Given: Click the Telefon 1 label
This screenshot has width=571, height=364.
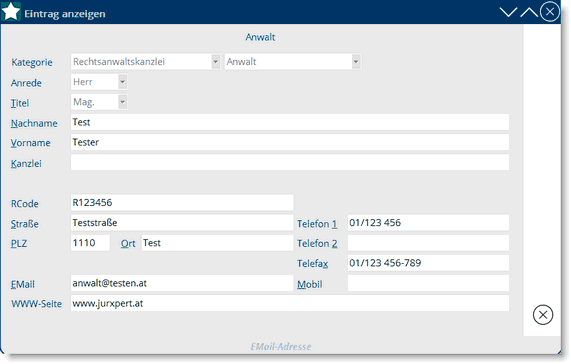Looking at the screenshot, I should 317,224.
